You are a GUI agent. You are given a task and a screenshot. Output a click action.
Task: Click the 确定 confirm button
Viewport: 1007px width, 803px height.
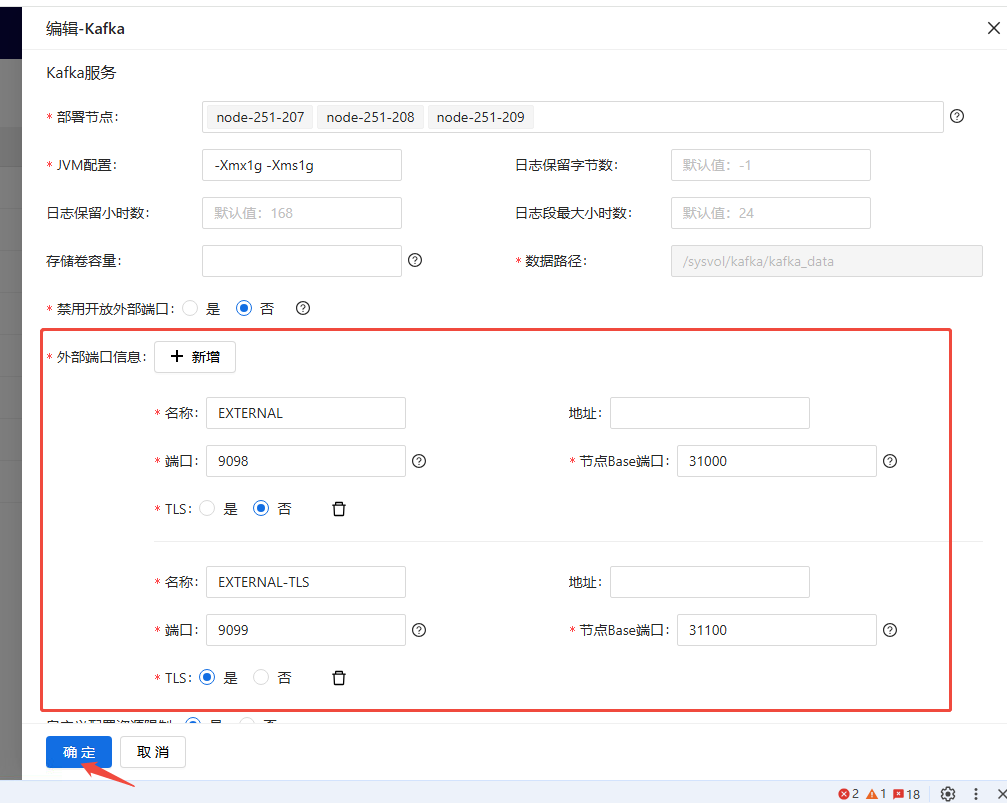click(x=78, y=752)
